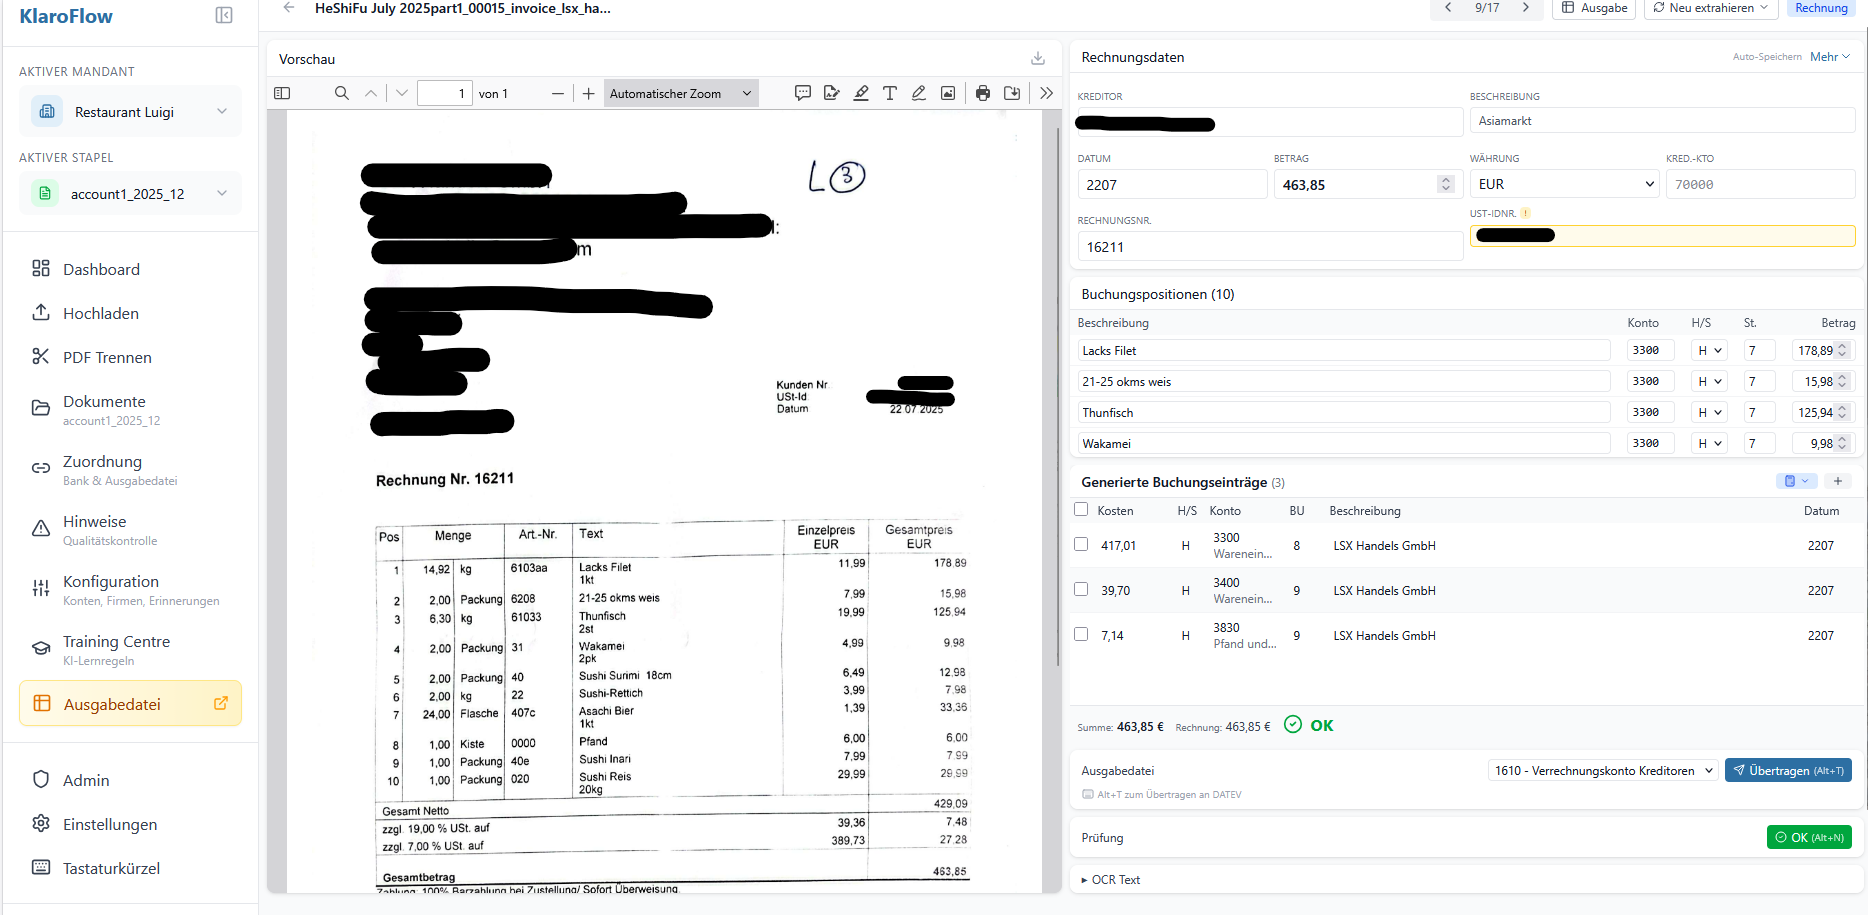Expand the OCR Text section
1868x915 pixels.
tap(1111, 880)
